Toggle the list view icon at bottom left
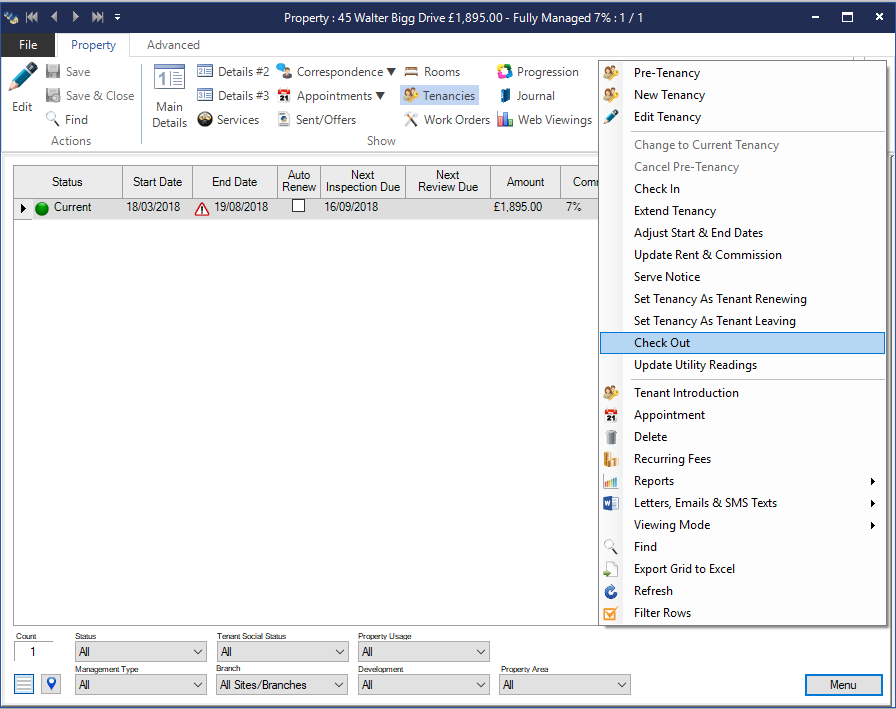Screen dimensions: 896x709 point(24,684)
